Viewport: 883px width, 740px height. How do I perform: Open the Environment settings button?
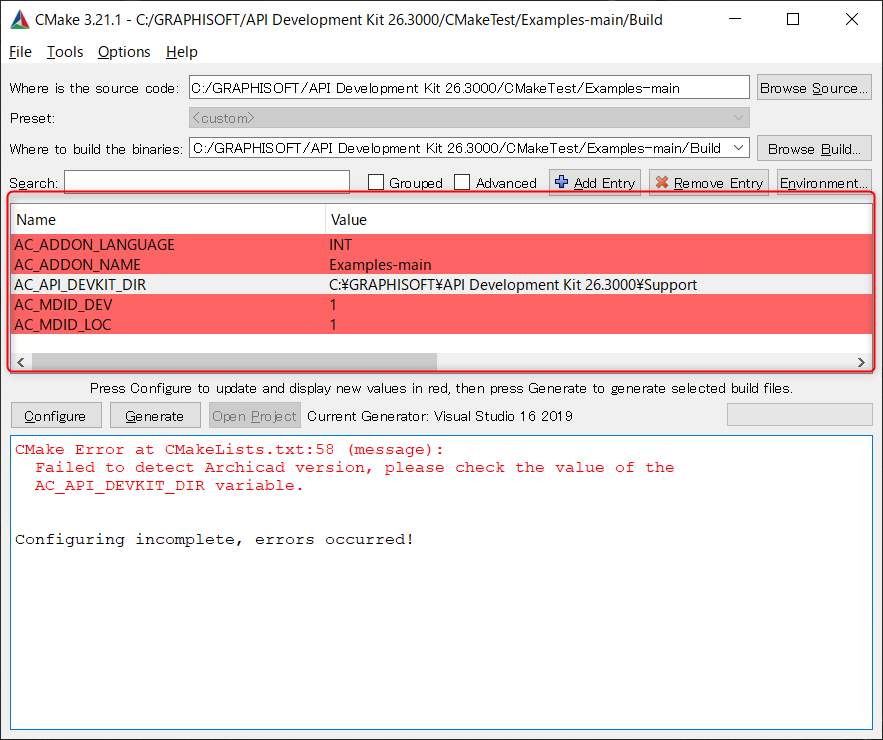[x=824, y=183]
